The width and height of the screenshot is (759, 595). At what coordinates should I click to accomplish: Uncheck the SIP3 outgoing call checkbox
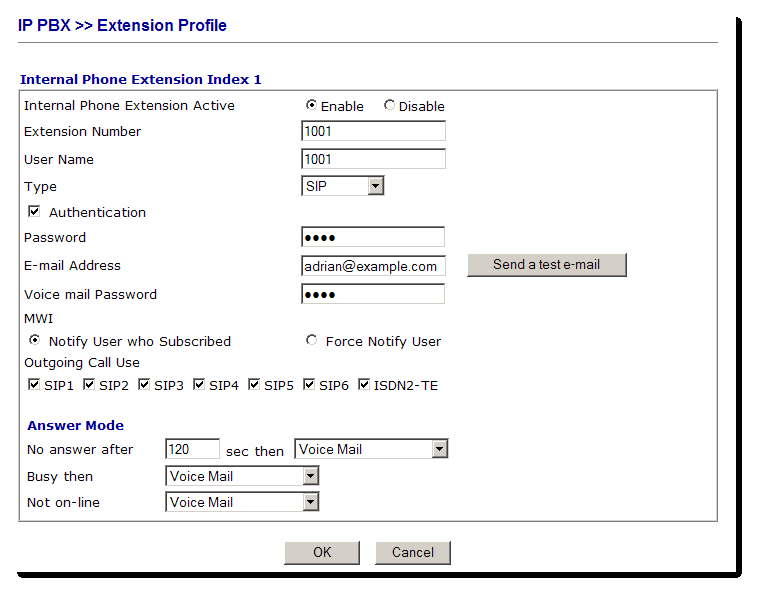click(x=144, y=384)
